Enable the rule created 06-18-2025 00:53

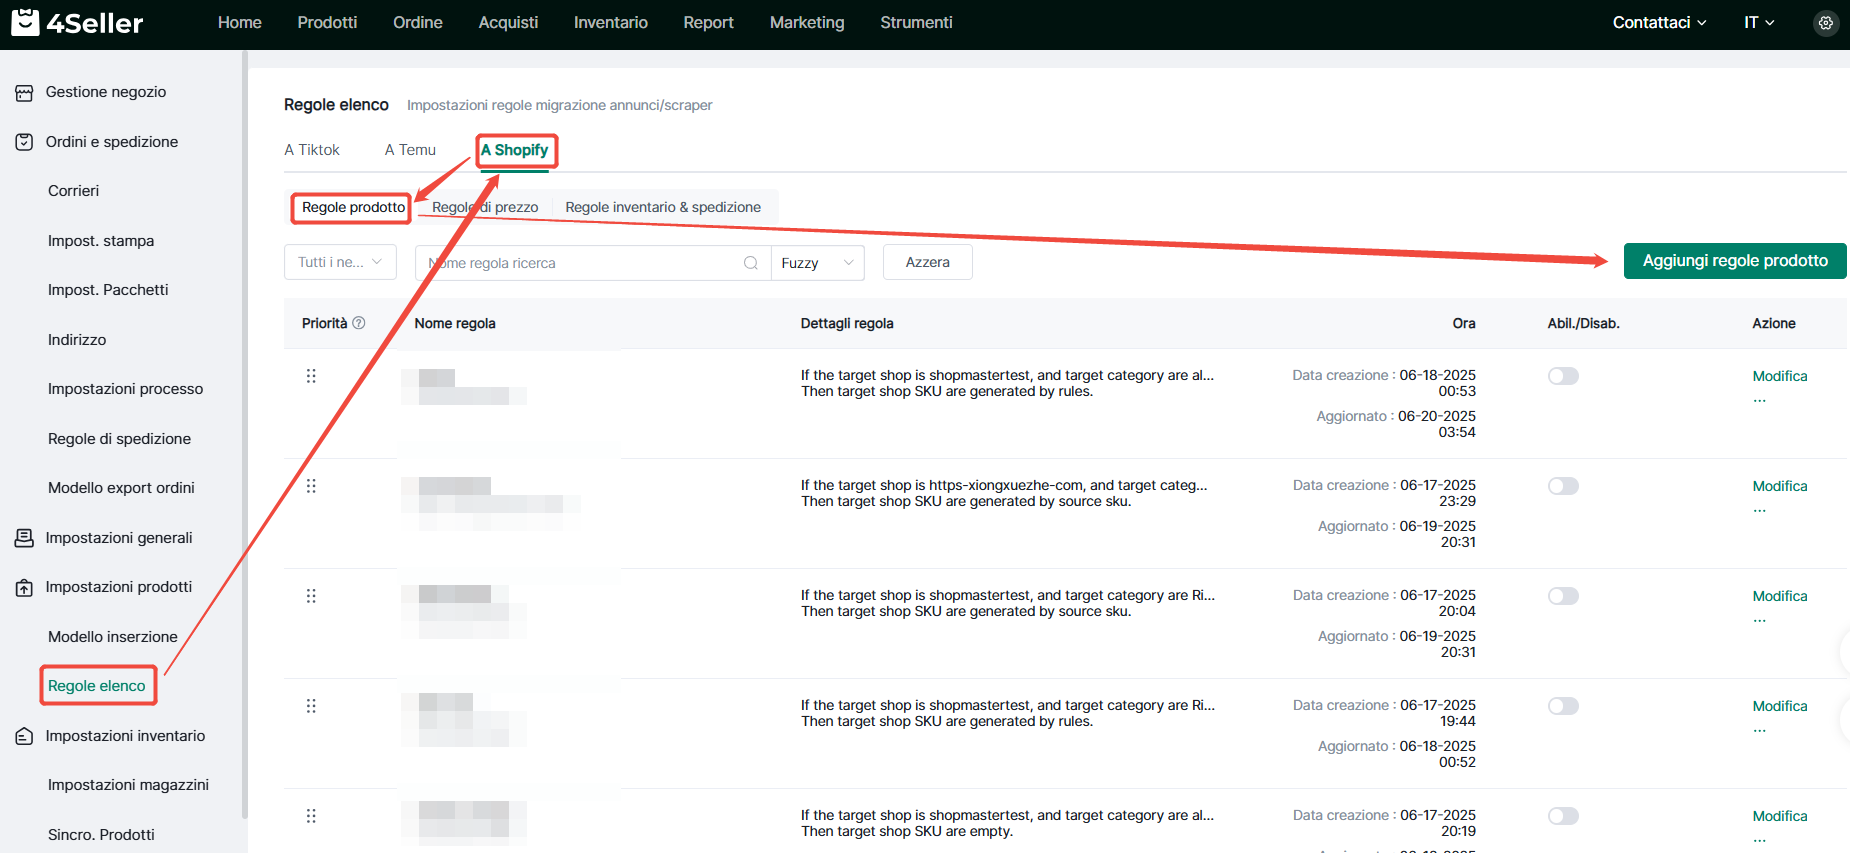(1563, 376)
